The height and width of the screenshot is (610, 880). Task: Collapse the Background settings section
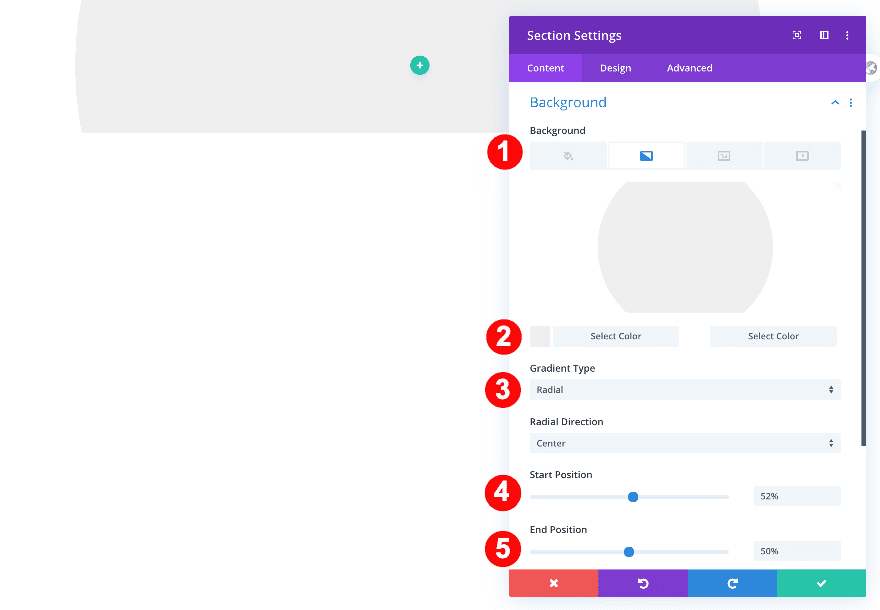point(835,103)
